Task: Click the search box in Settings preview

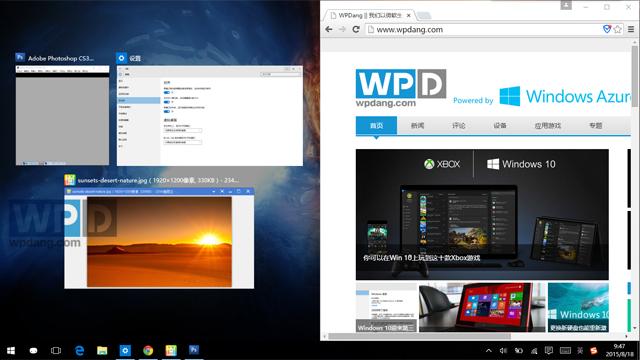Action: pos(280,74)
